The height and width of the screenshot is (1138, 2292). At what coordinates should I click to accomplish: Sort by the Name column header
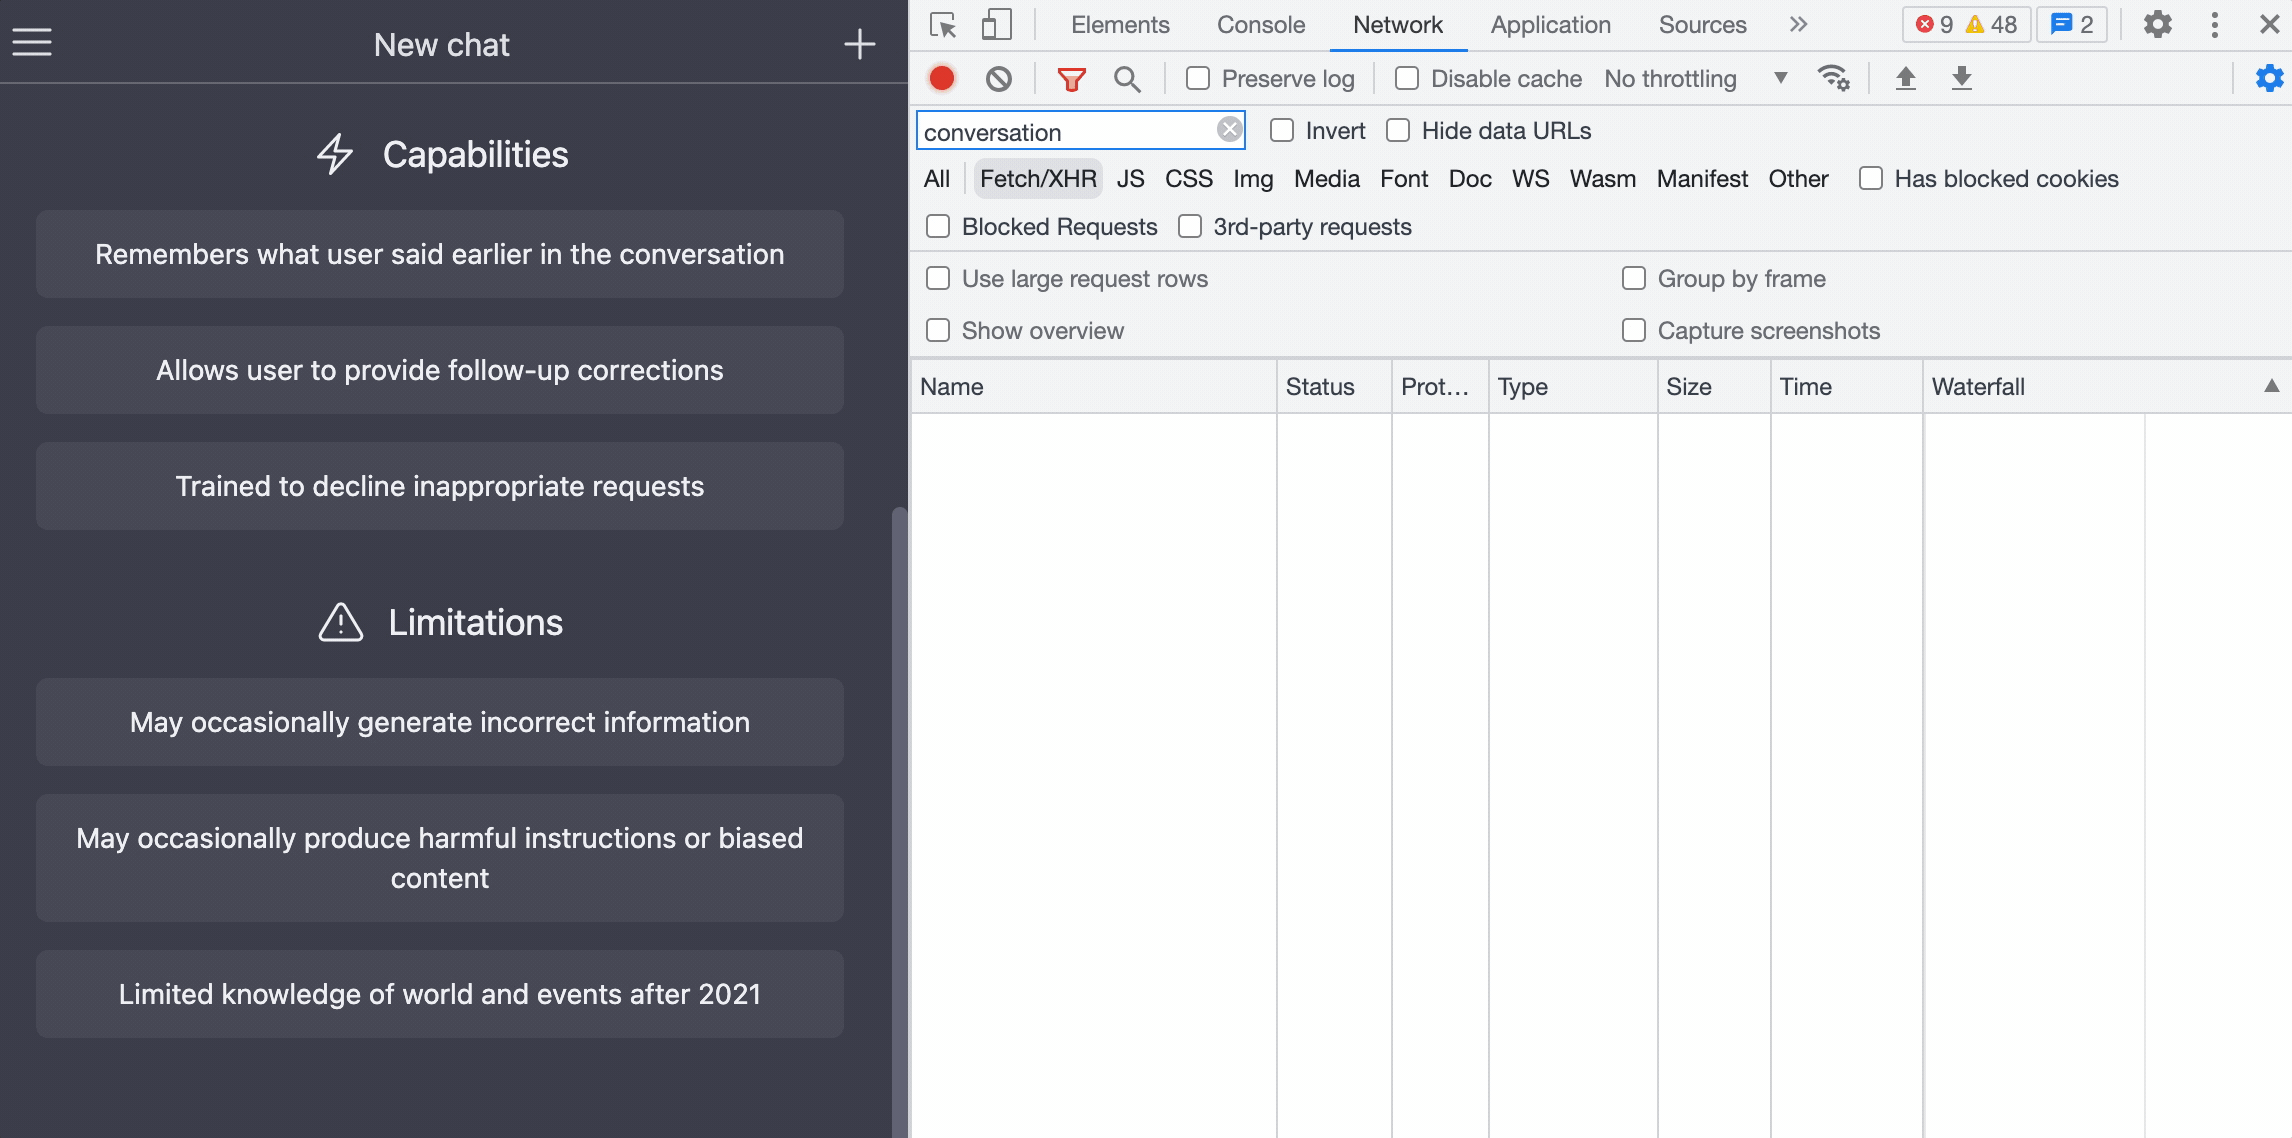point(1094,387)
